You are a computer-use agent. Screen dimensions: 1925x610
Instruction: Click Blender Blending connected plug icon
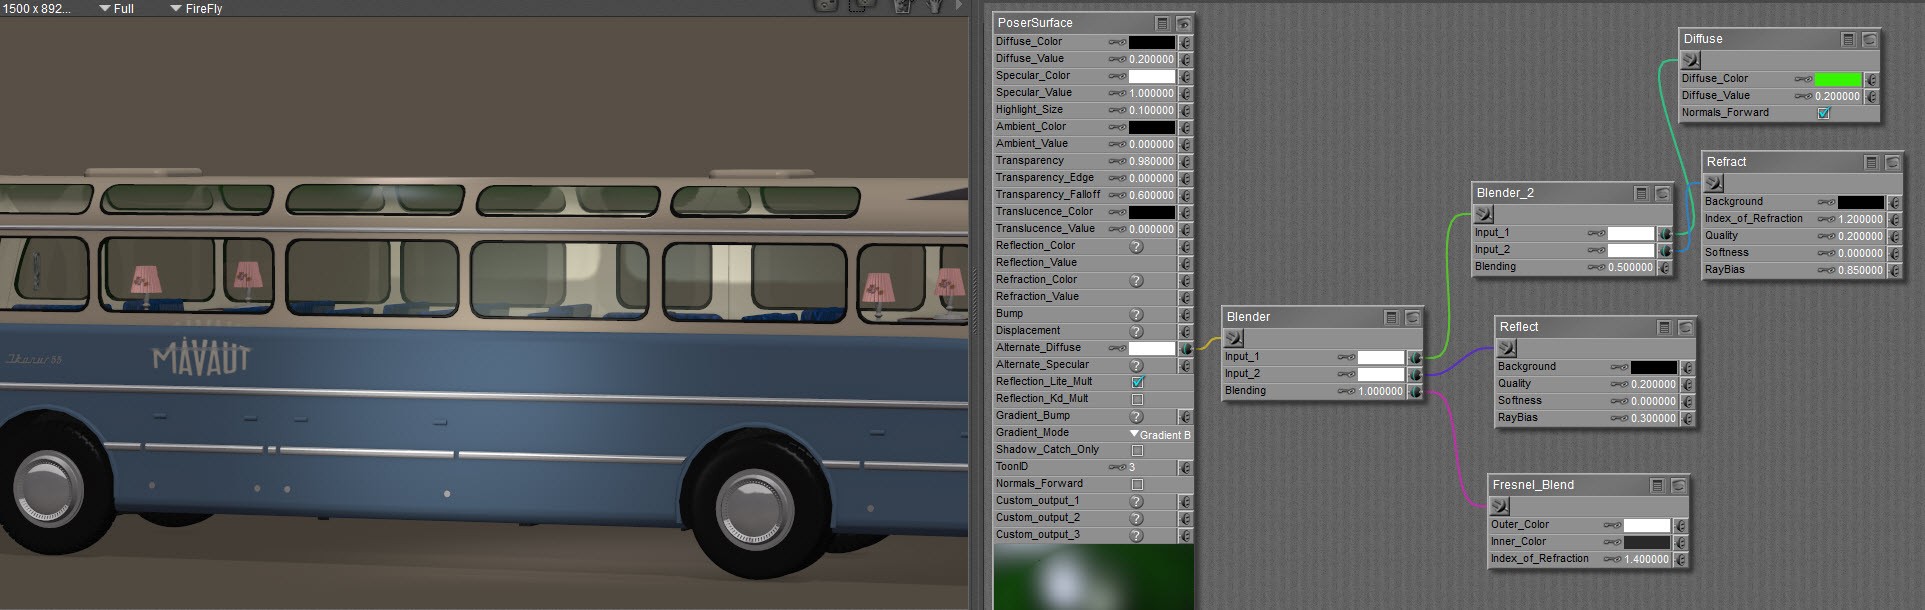(1415, 391)
